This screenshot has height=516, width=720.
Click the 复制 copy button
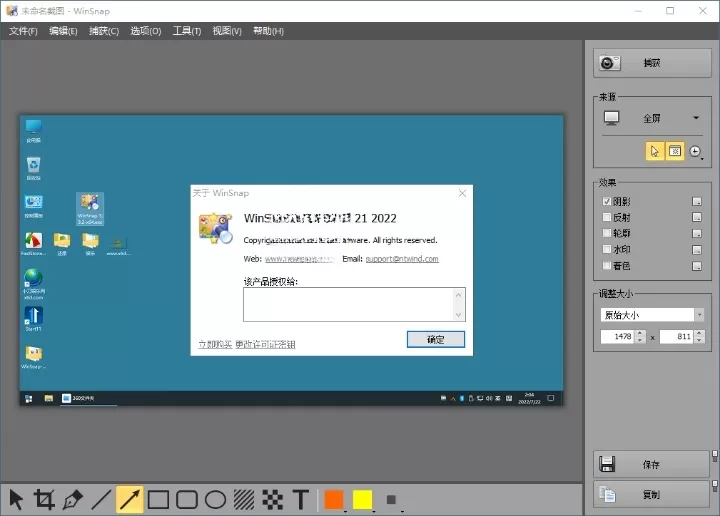point(651,494)
